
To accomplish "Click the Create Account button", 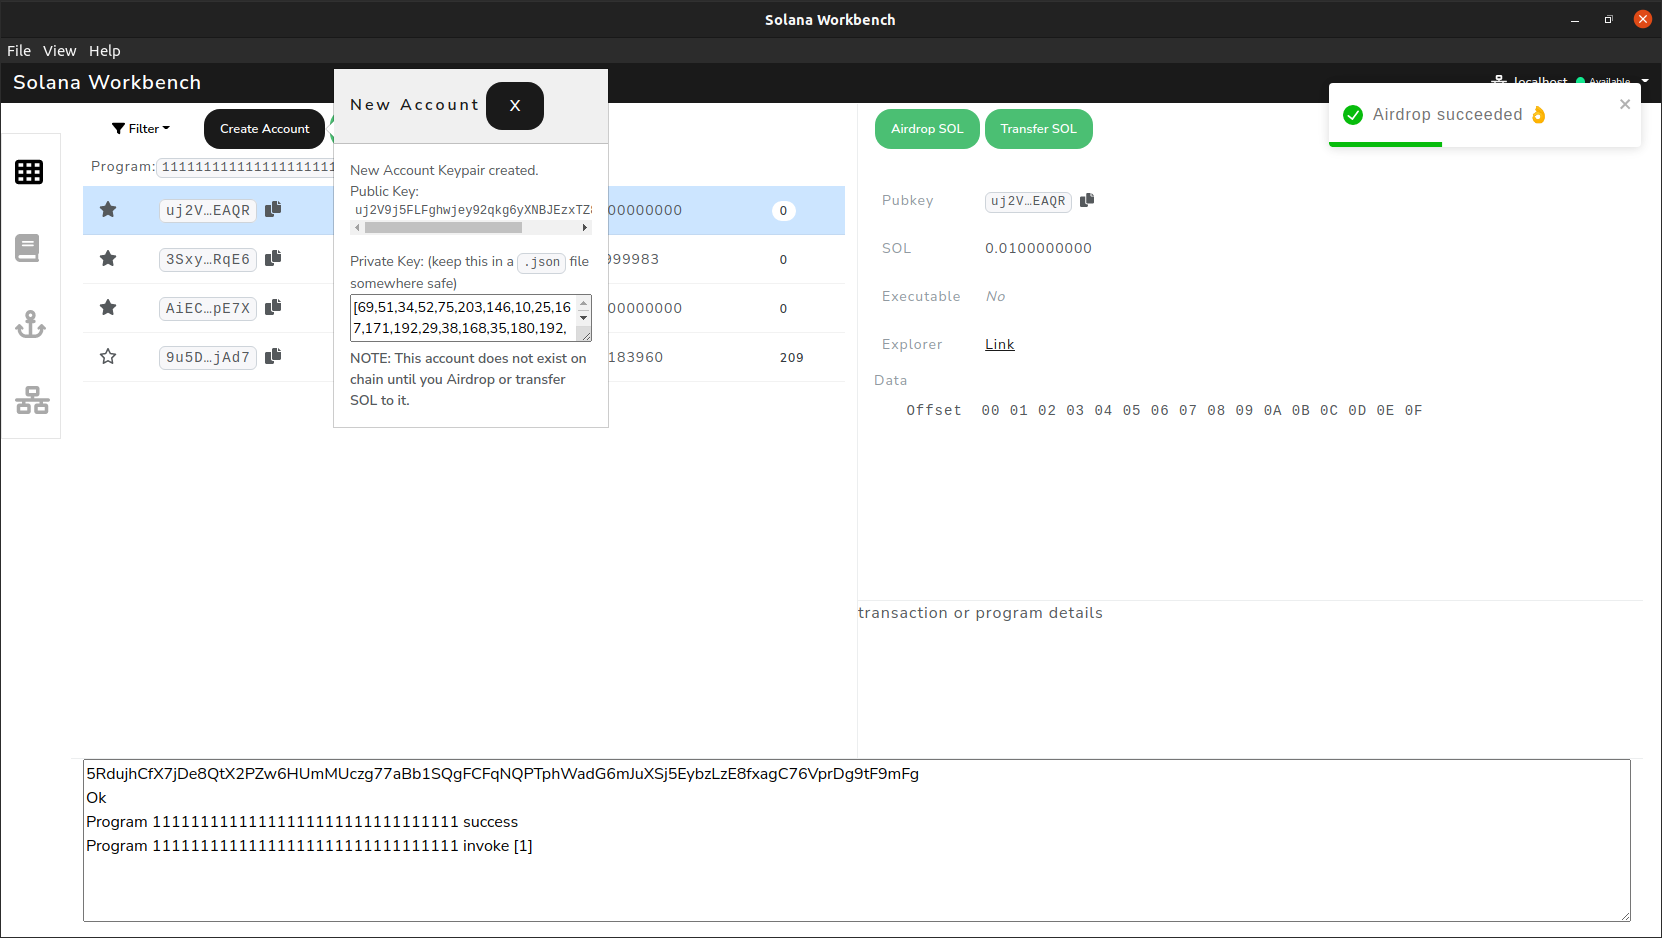I will pyautogui.click(x=265, y=129).
